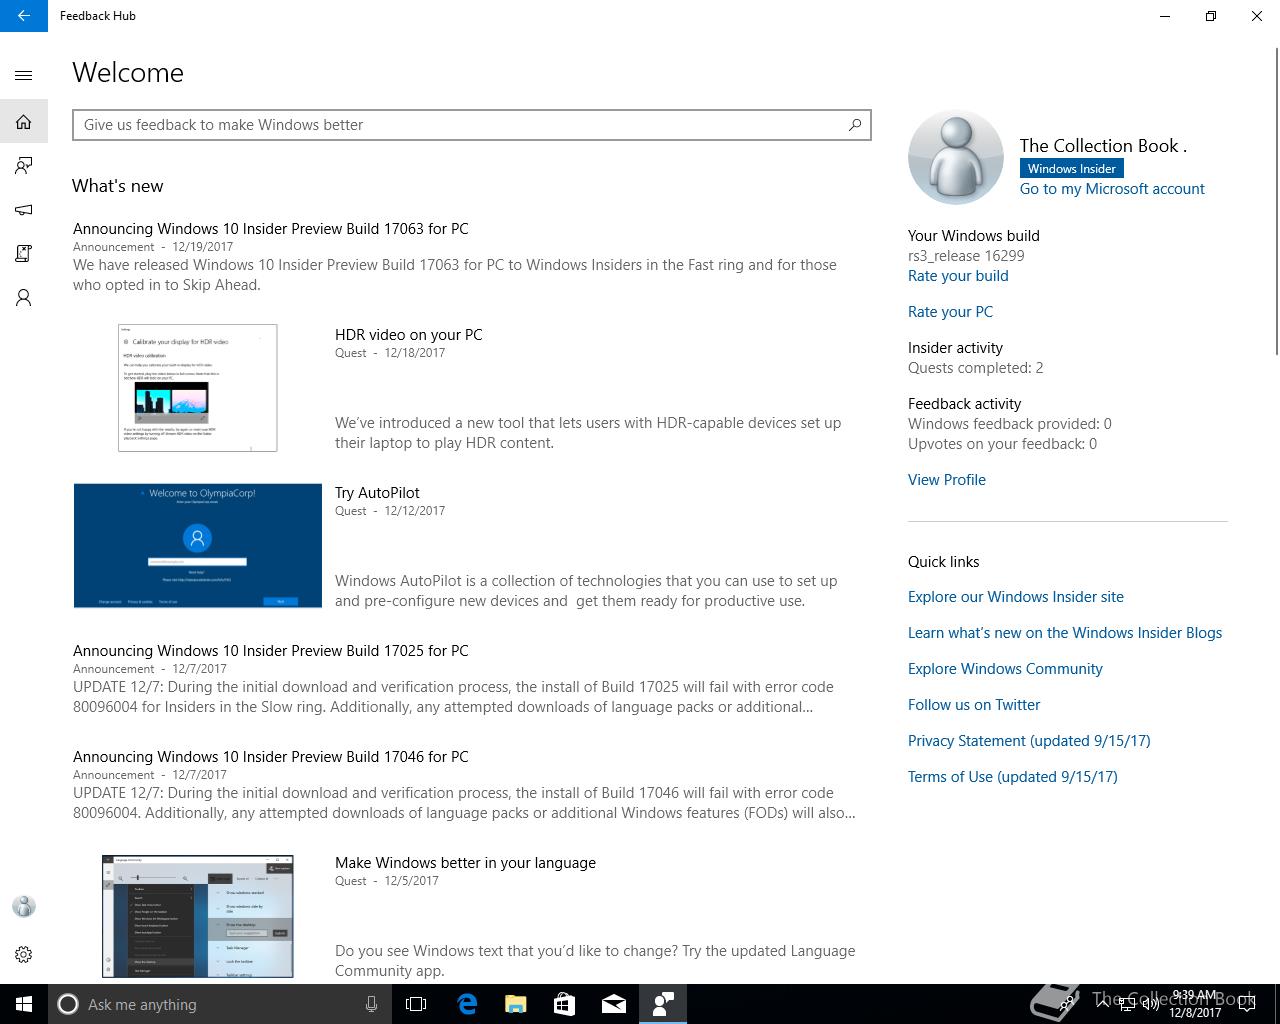Click the 'Give us feedback' search box
The height and width of the screenshot is (1024, 1280).
[x=472, y=125]
